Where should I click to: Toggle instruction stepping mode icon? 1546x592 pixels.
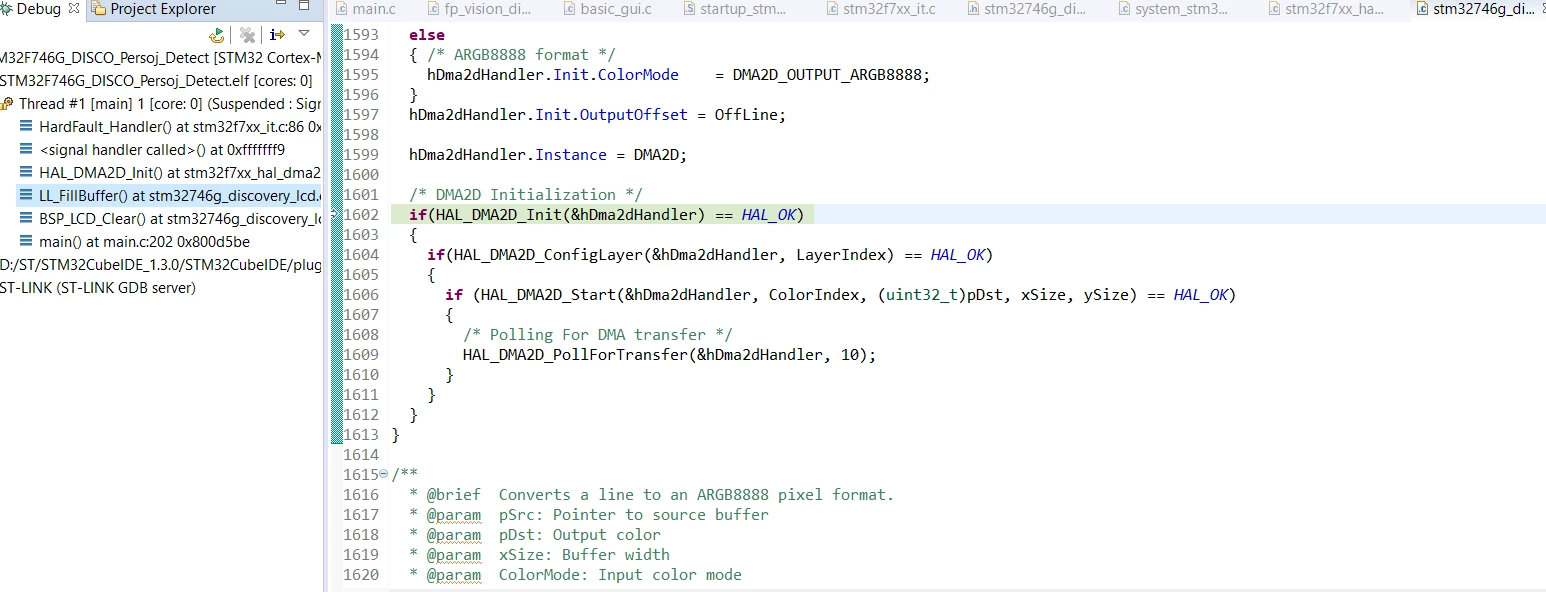point(277,35)
